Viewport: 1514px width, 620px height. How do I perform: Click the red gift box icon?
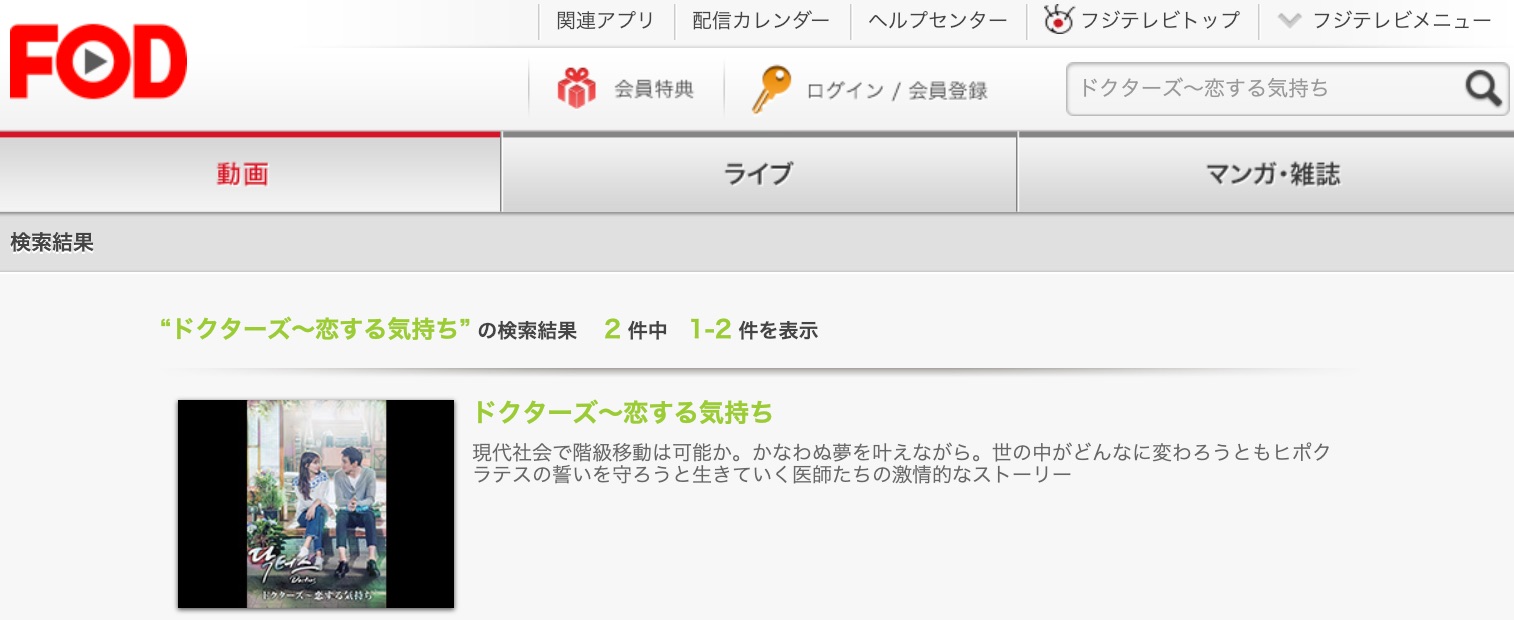pyautogui.click(x=576, y=89)
